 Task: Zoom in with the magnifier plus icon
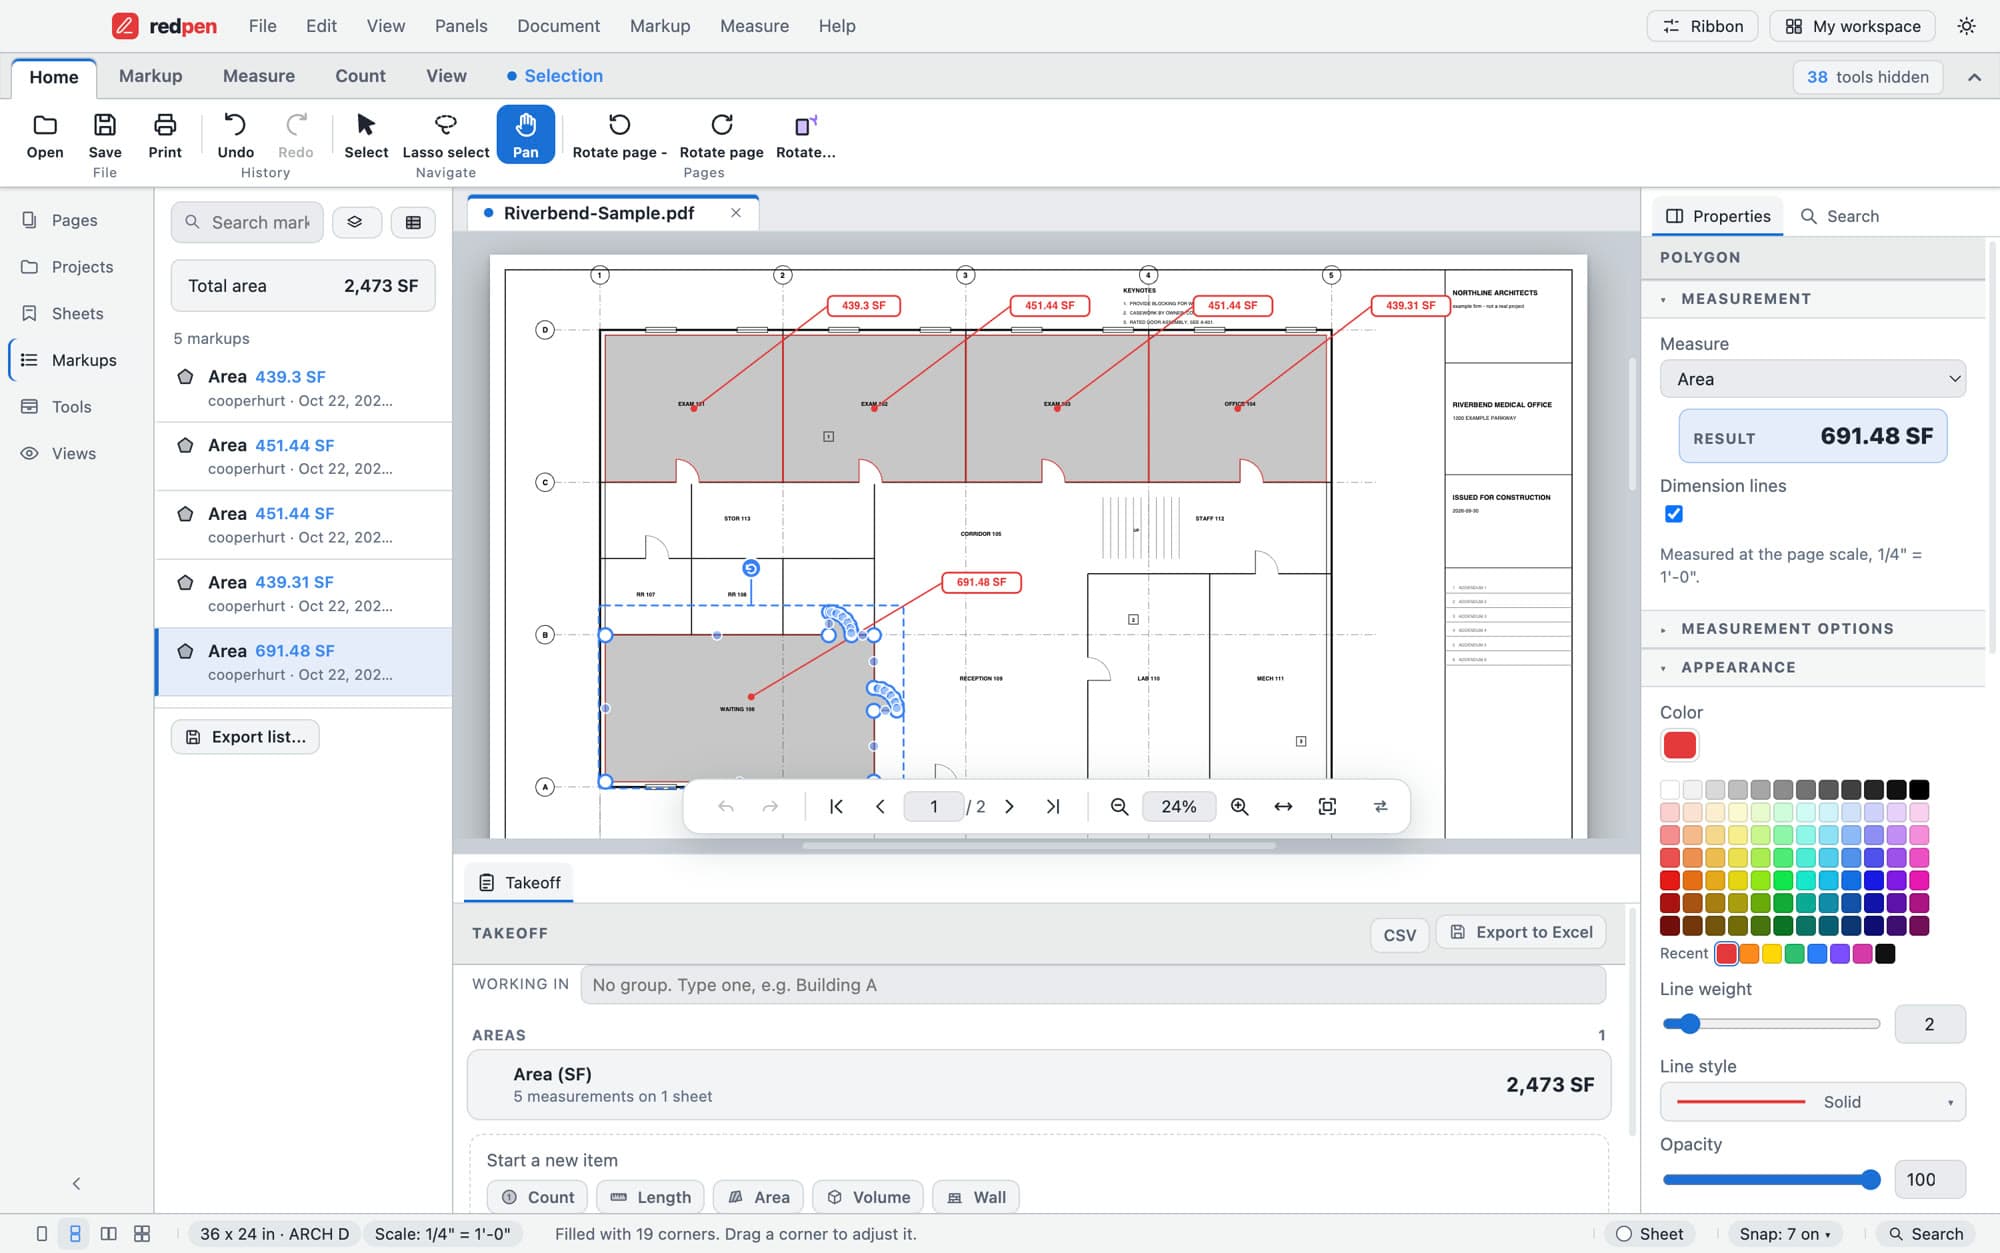pos(1239,806)
